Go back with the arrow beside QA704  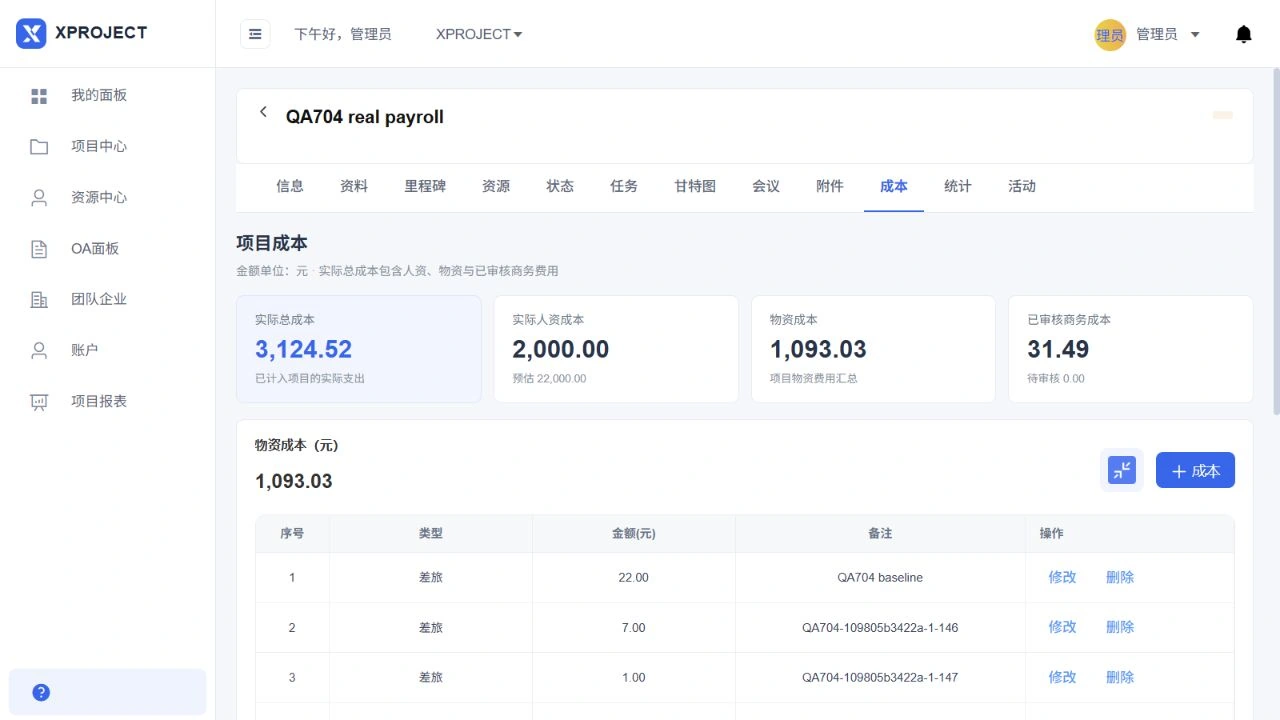click(263, 112)
